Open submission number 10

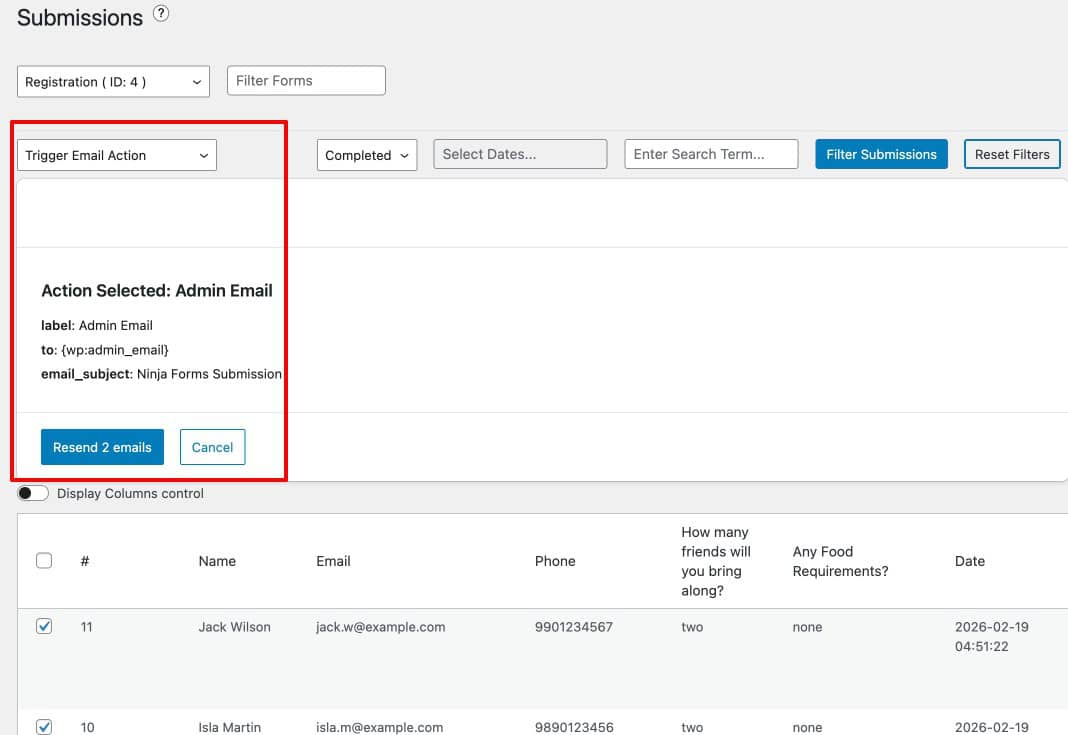pos(87,728)
